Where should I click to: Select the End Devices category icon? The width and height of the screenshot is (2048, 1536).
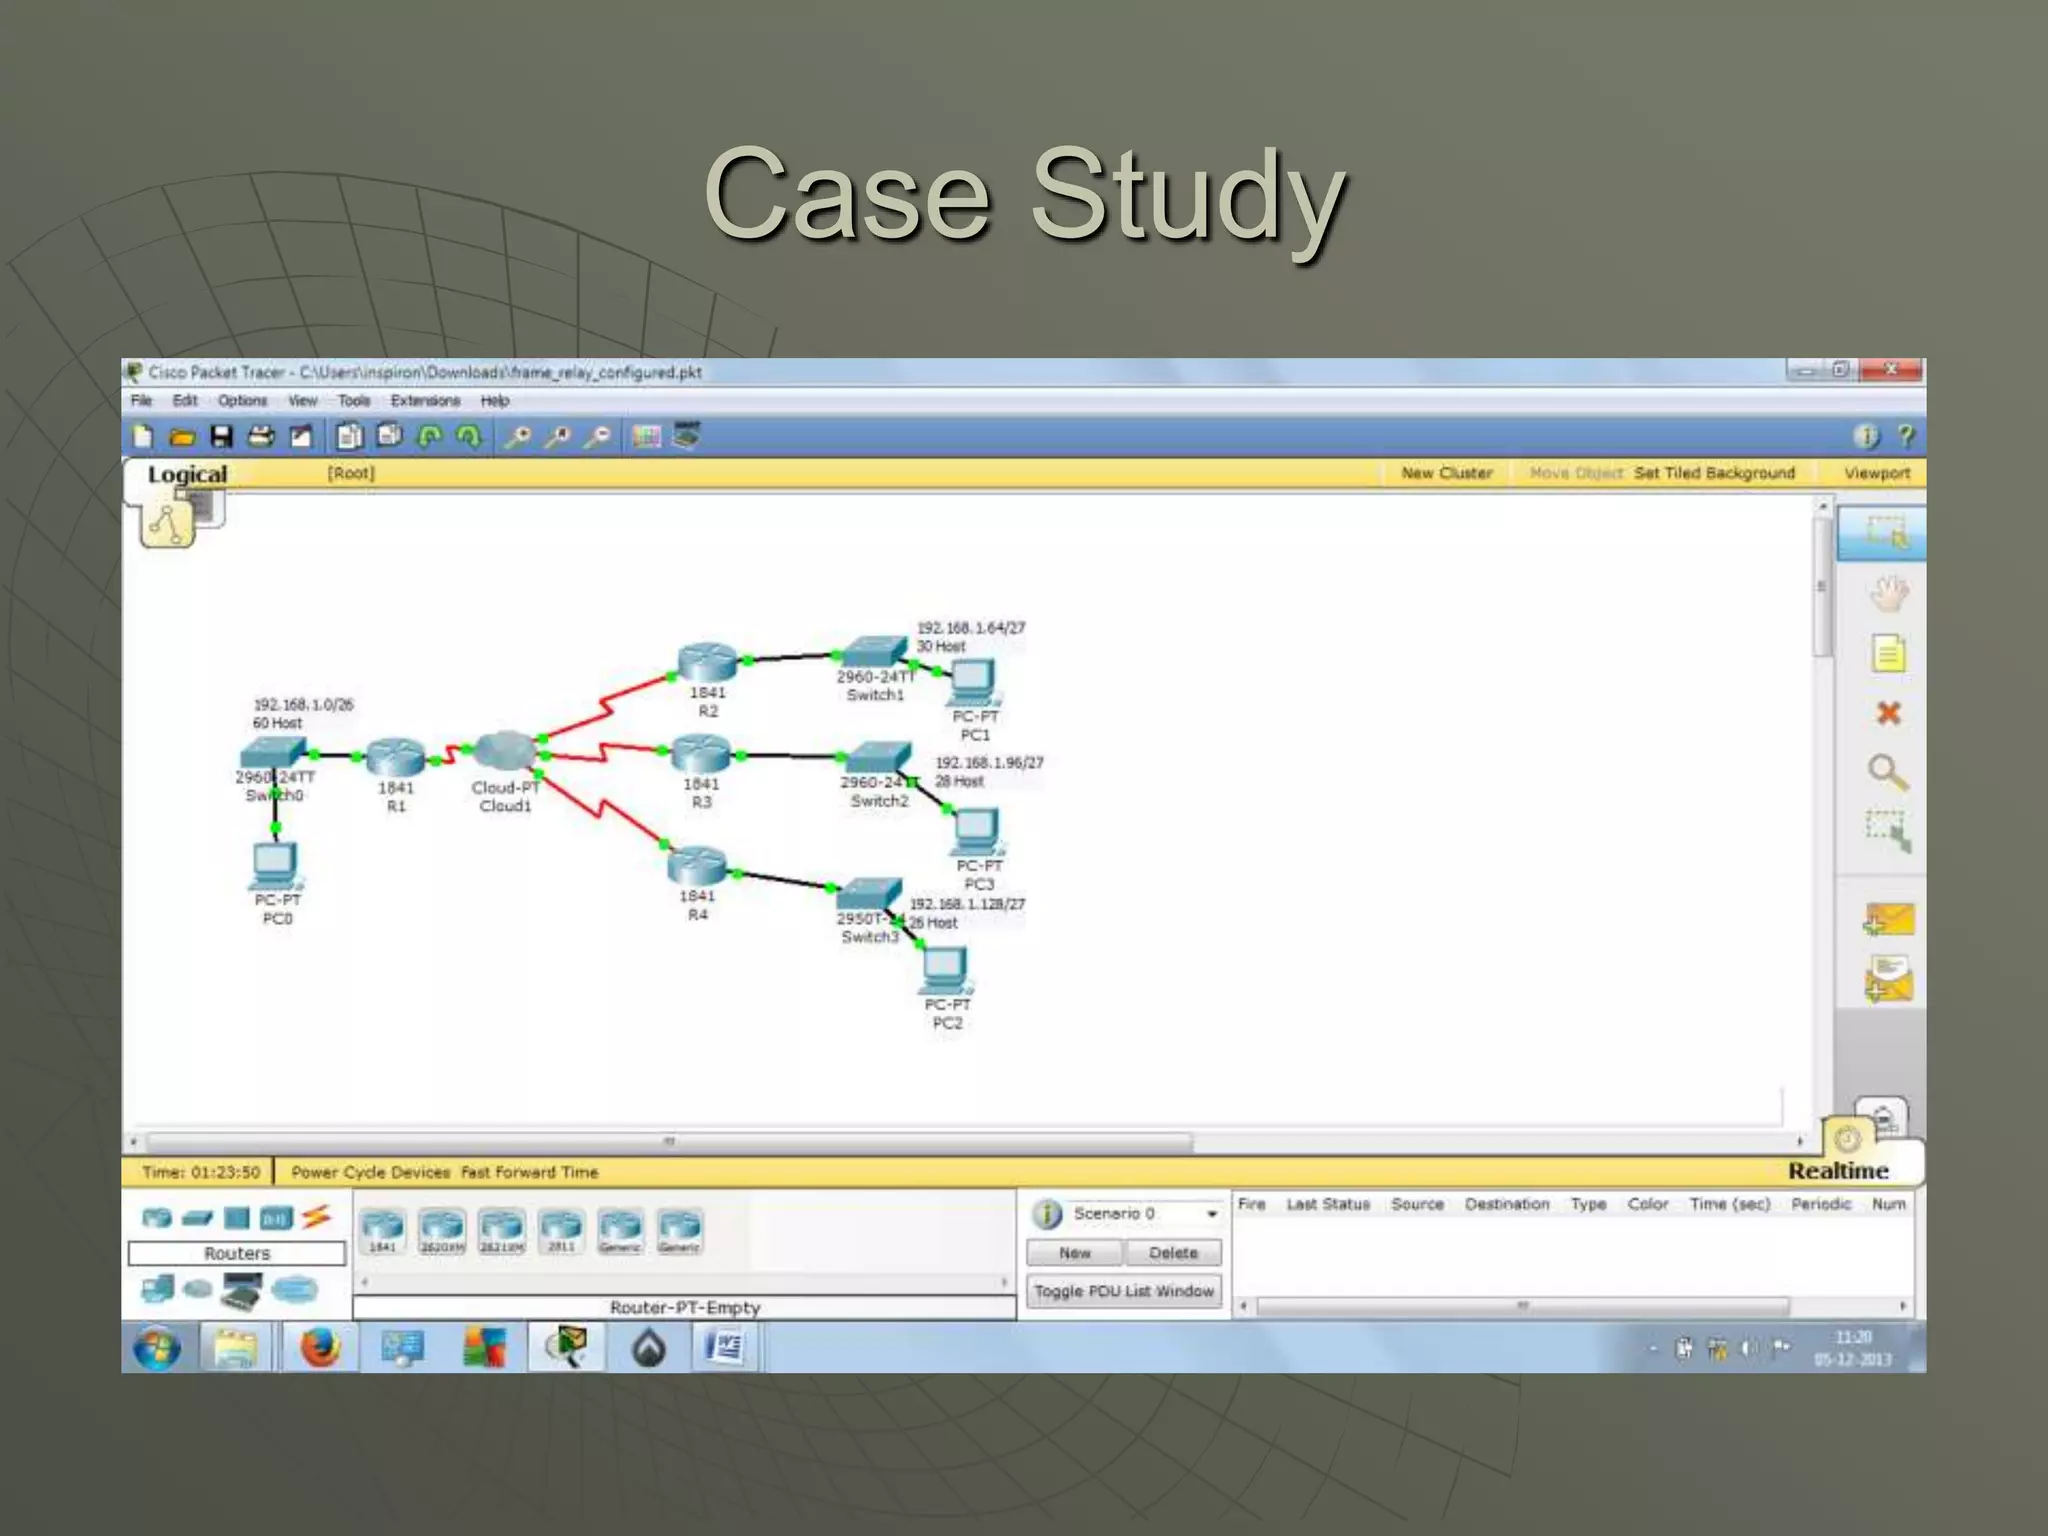click(158, 1289)
